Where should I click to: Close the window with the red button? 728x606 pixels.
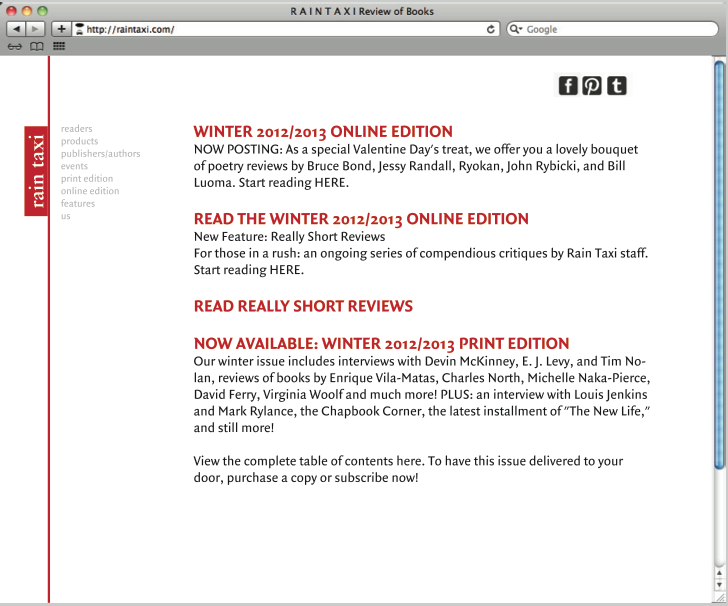12,11
